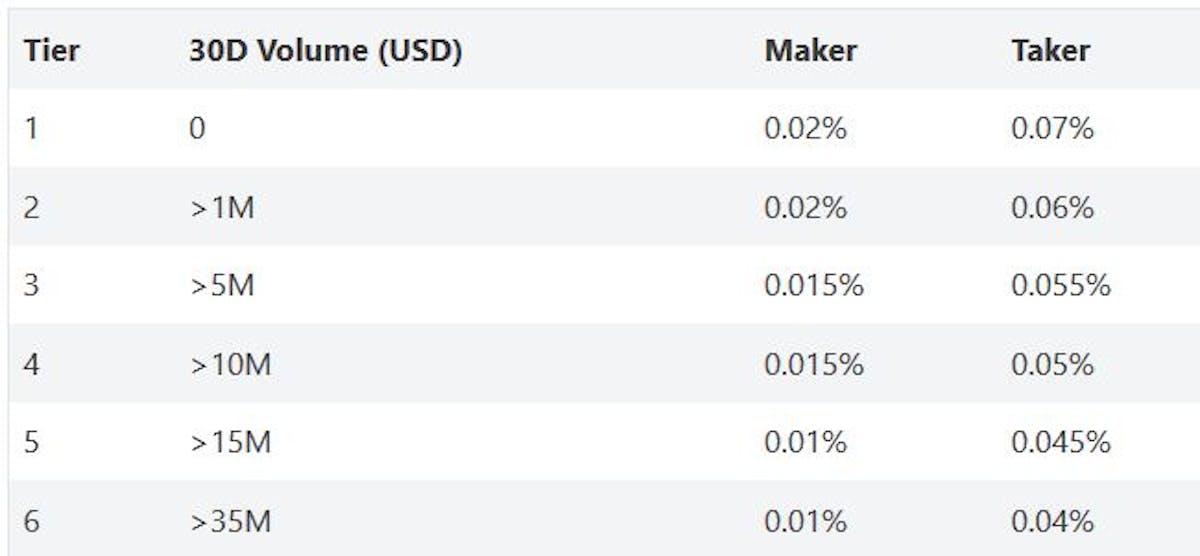Select tier 1 taker fee 0.07%
The height and width of the screenshot is (556, 1200).
pos(1052,129)
